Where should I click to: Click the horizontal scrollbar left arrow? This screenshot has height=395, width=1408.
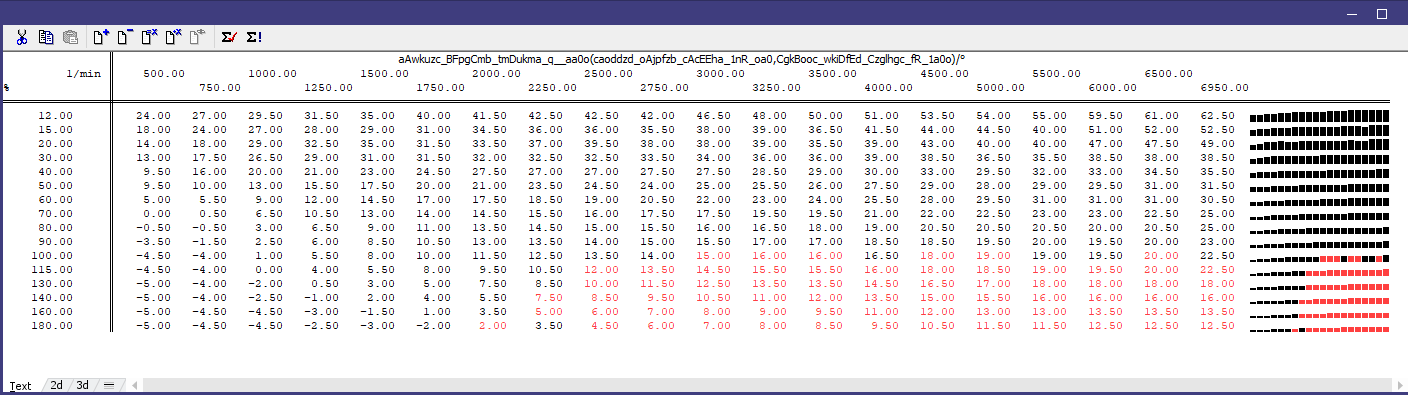[135, 385]
